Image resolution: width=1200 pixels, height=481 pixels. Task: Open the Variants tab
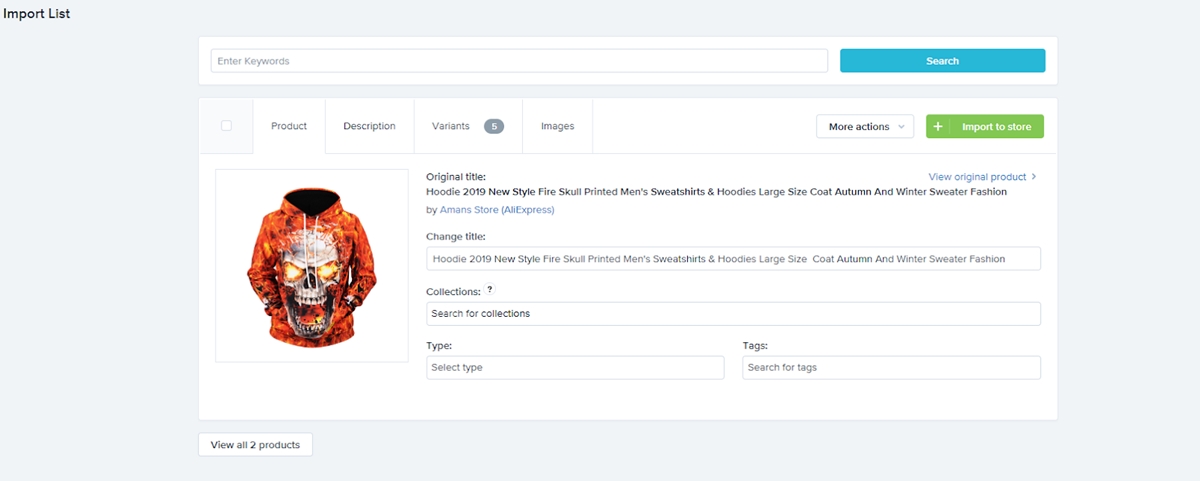450,127
